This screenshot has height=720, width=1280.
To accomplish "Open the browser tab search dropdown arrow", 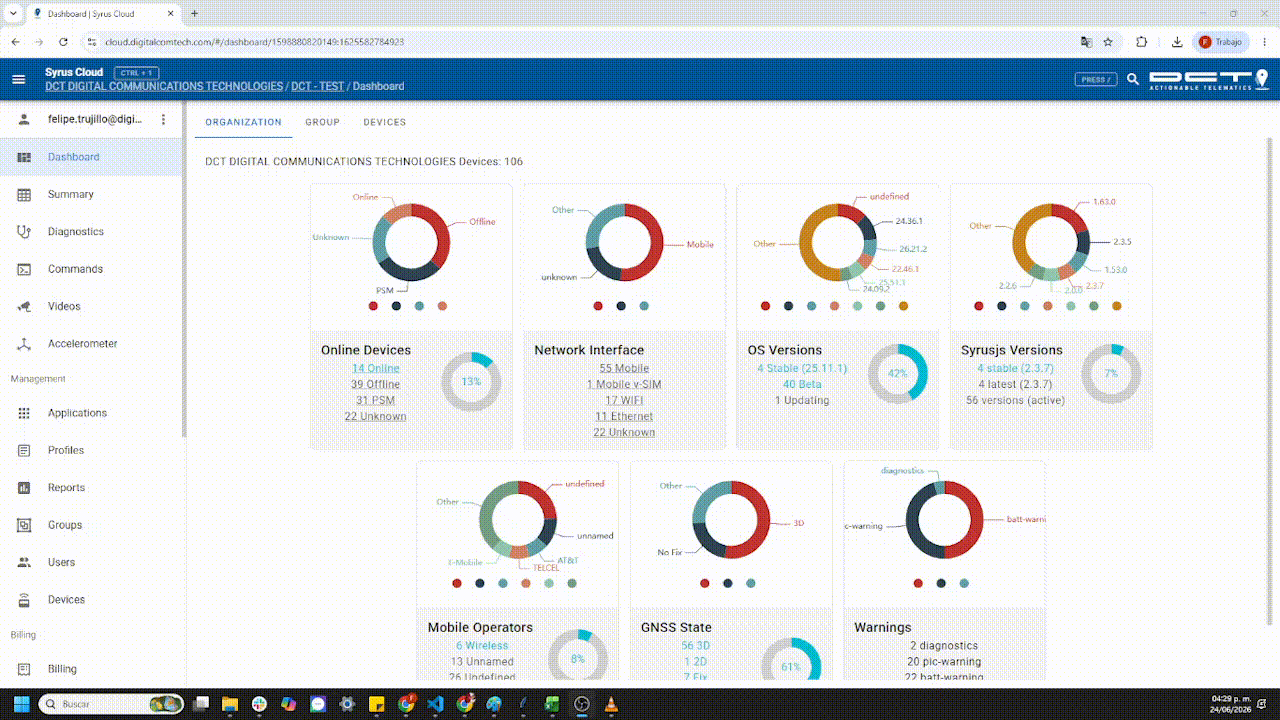I will tap(13, 14).
